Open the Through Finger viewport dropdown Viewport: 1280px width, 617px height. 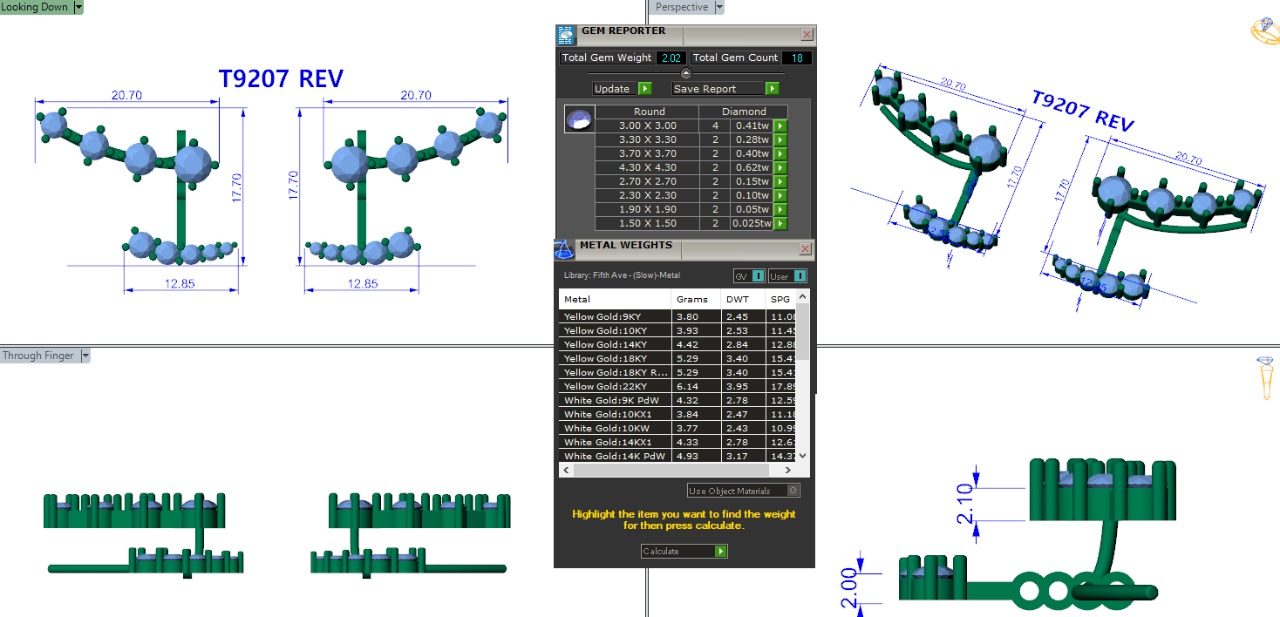pos(85,356)
